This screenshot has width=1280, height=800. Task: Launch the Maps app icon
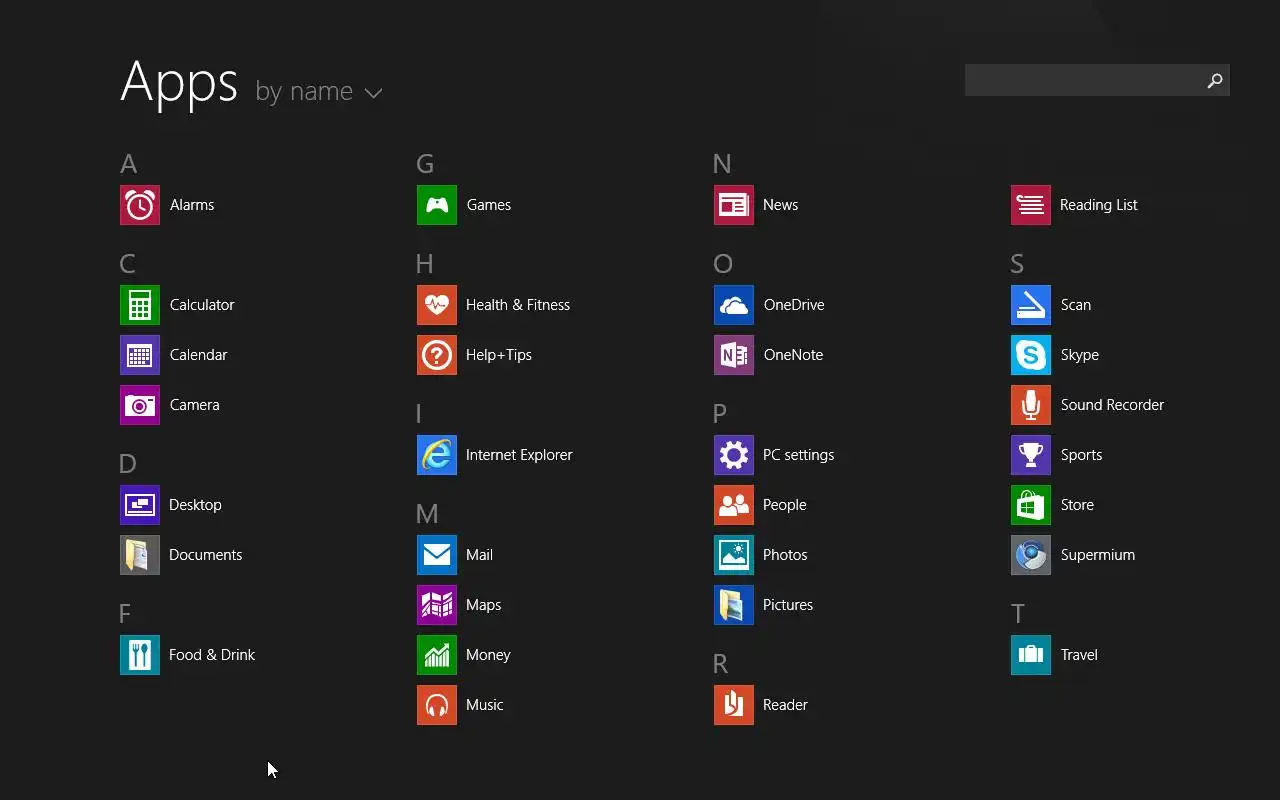[x=437, y=605]
